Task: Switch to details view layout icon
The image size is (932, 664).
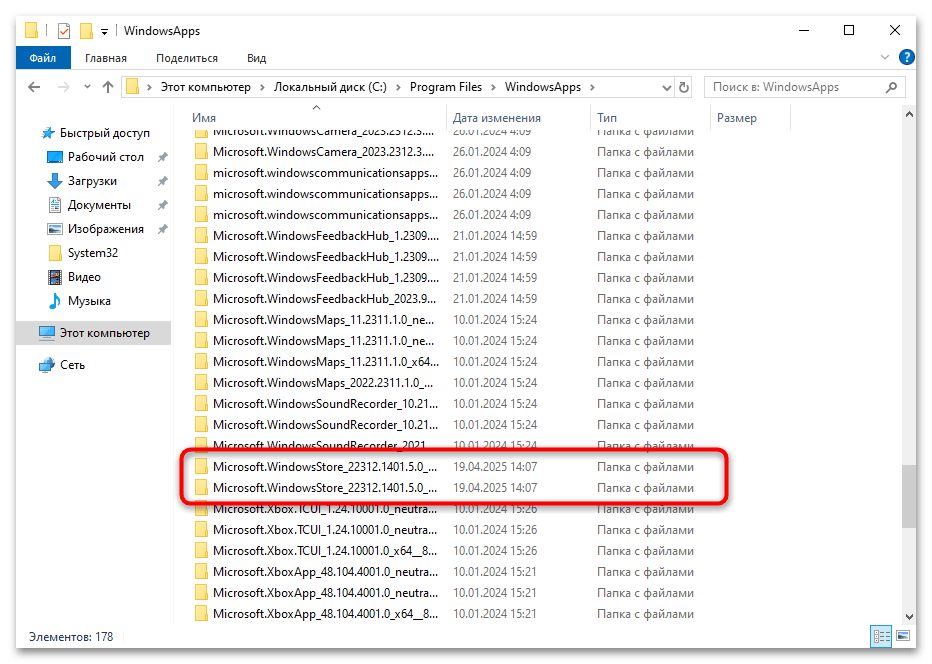Action: [881, 636]
